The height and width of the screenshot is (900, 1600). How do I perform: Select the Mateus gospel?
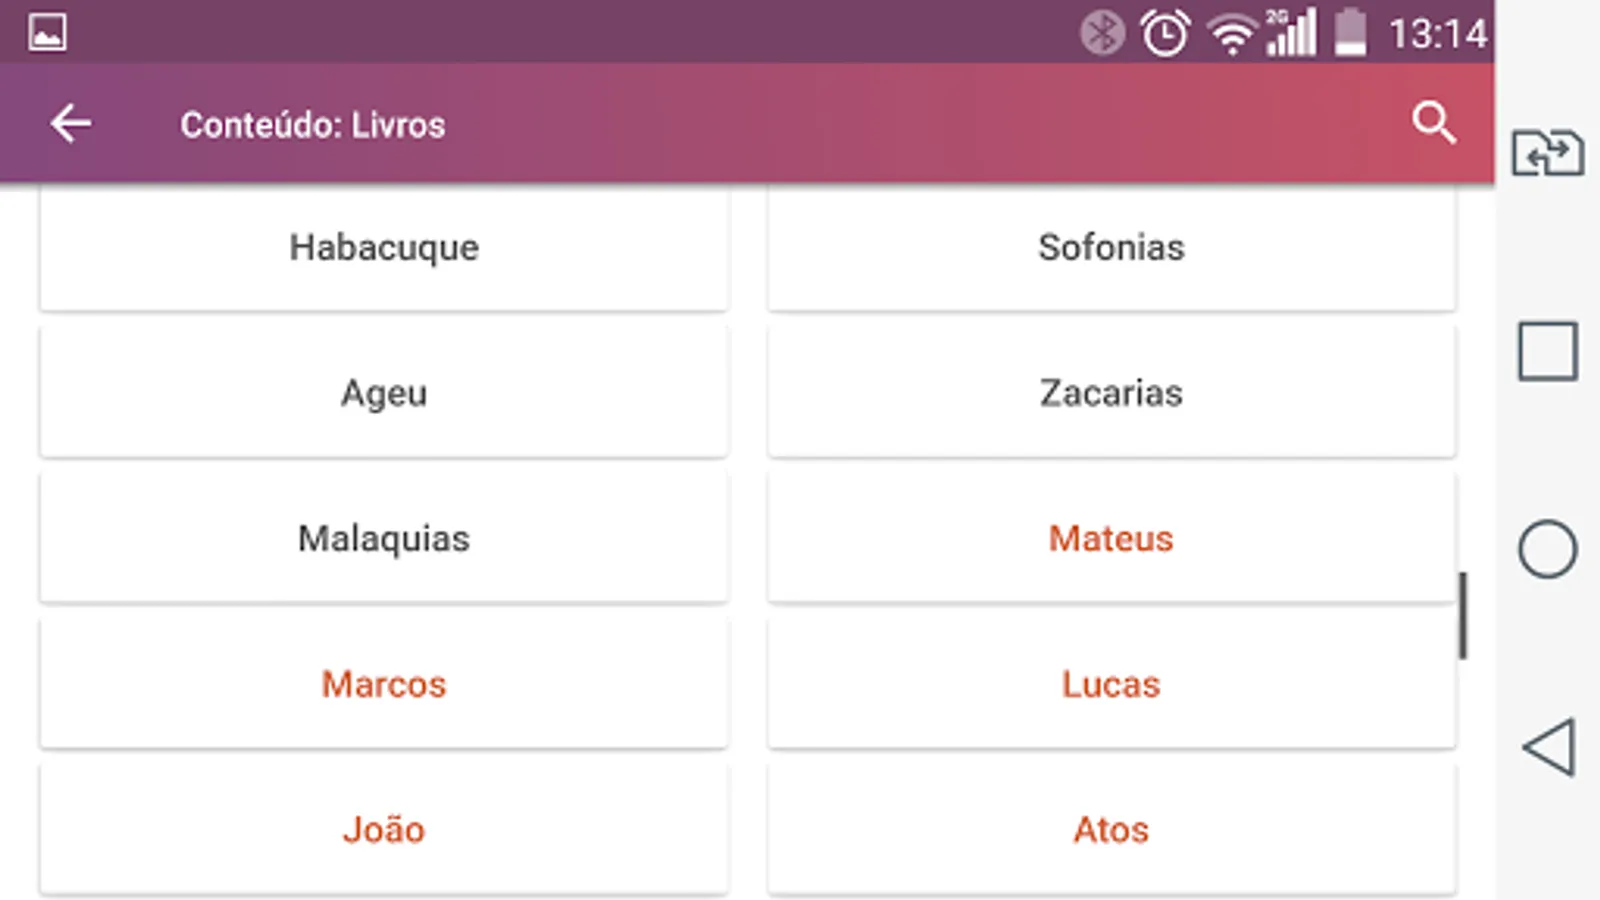point(1111,539)
